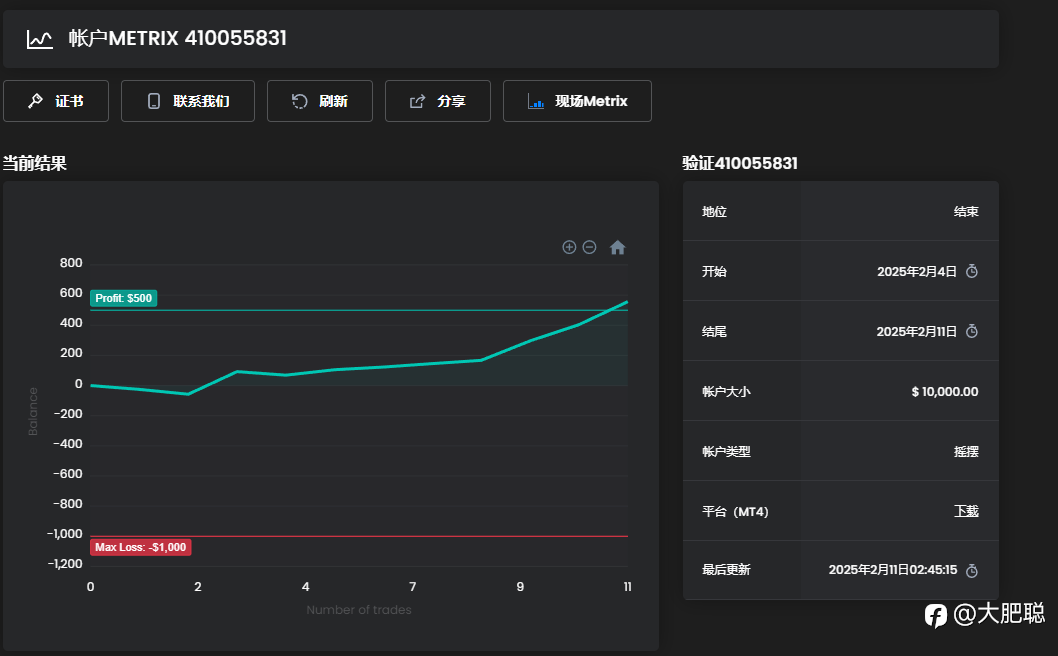1058x656 pixels.
Task: Open the 现场Metrix live button
Action: click(x=578, y=101)
